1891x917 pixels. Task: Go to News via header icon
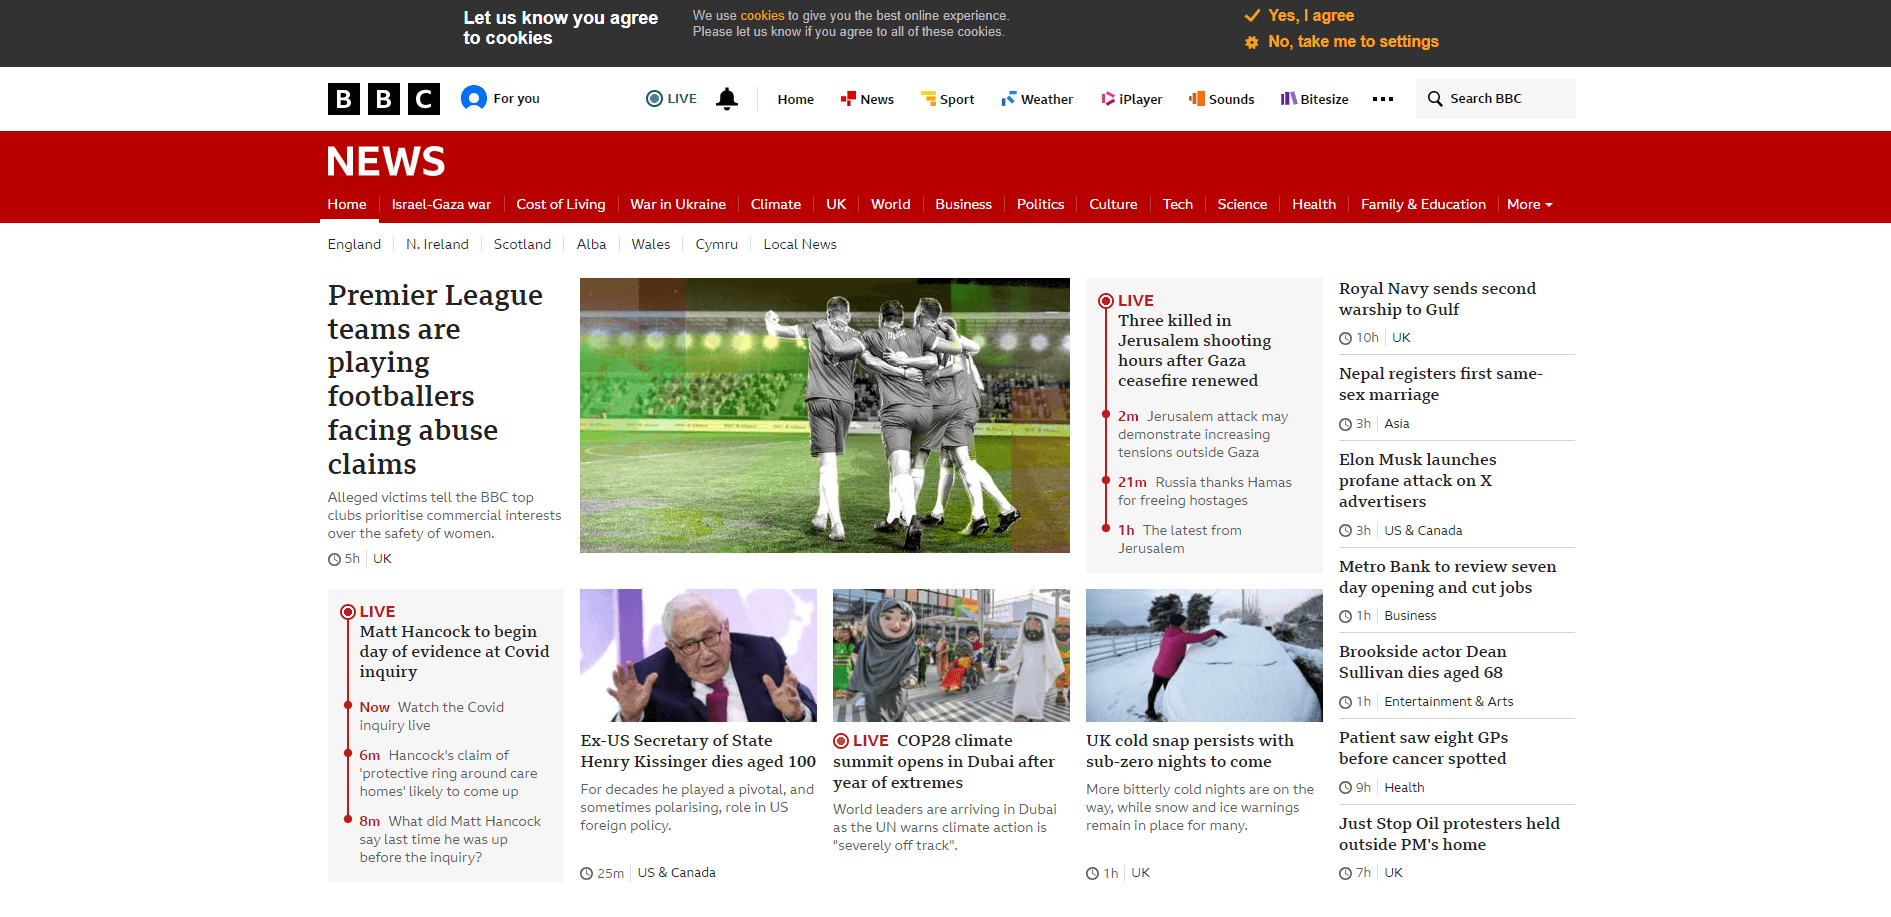(867, 99)
